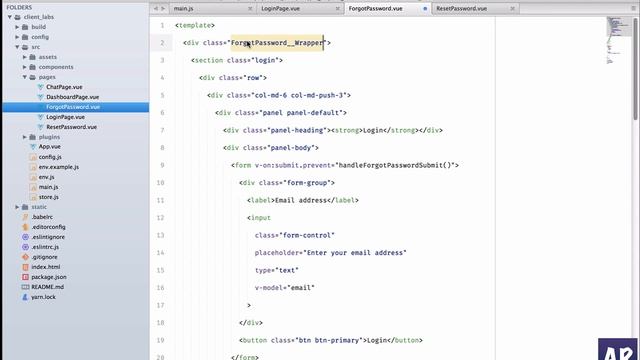This screenshot has height=360, width=640.
Task: Click the .editorconfig file icon
Action: coord(25,227)
